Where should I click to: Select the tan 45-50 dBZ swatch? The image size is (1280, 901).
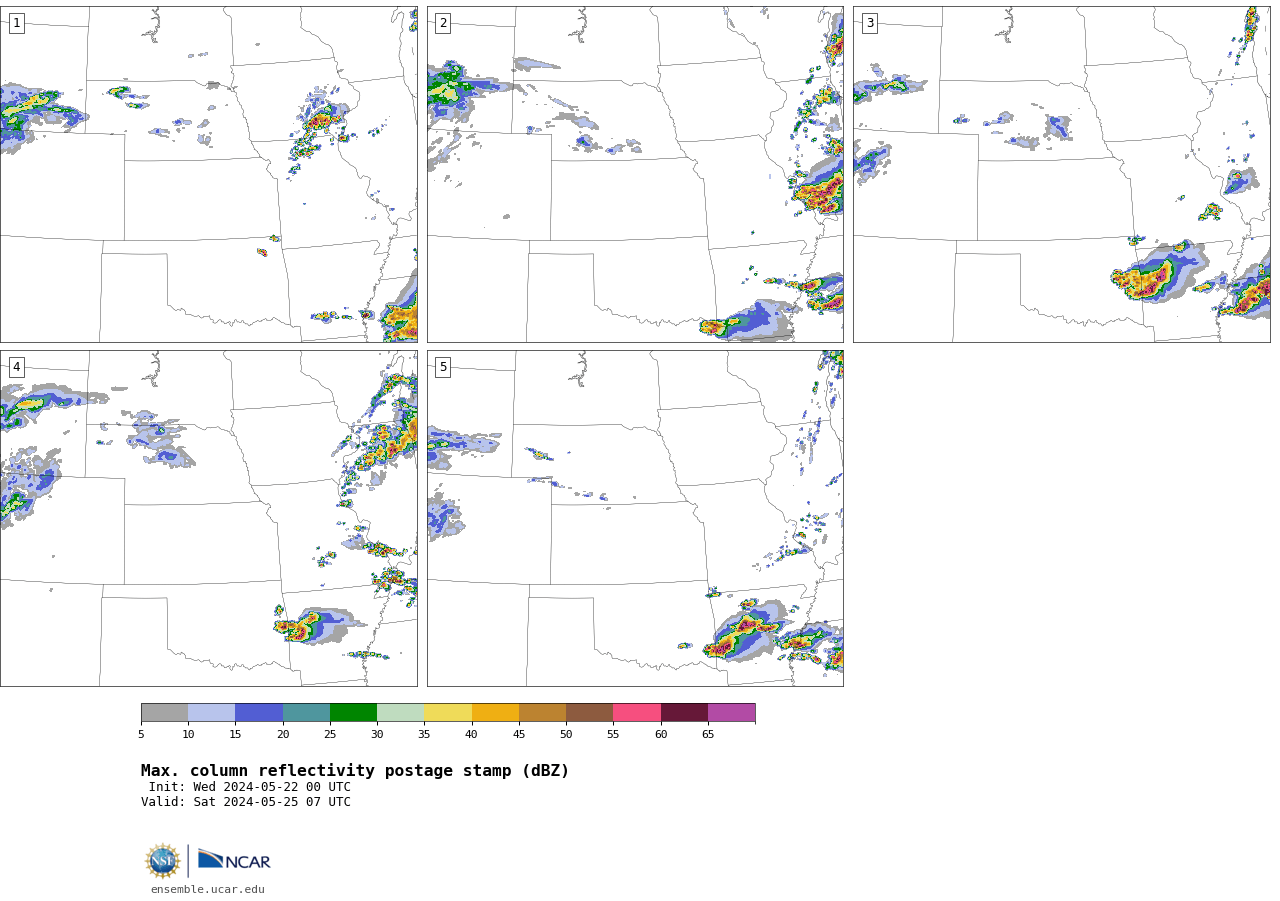(543, 713)
